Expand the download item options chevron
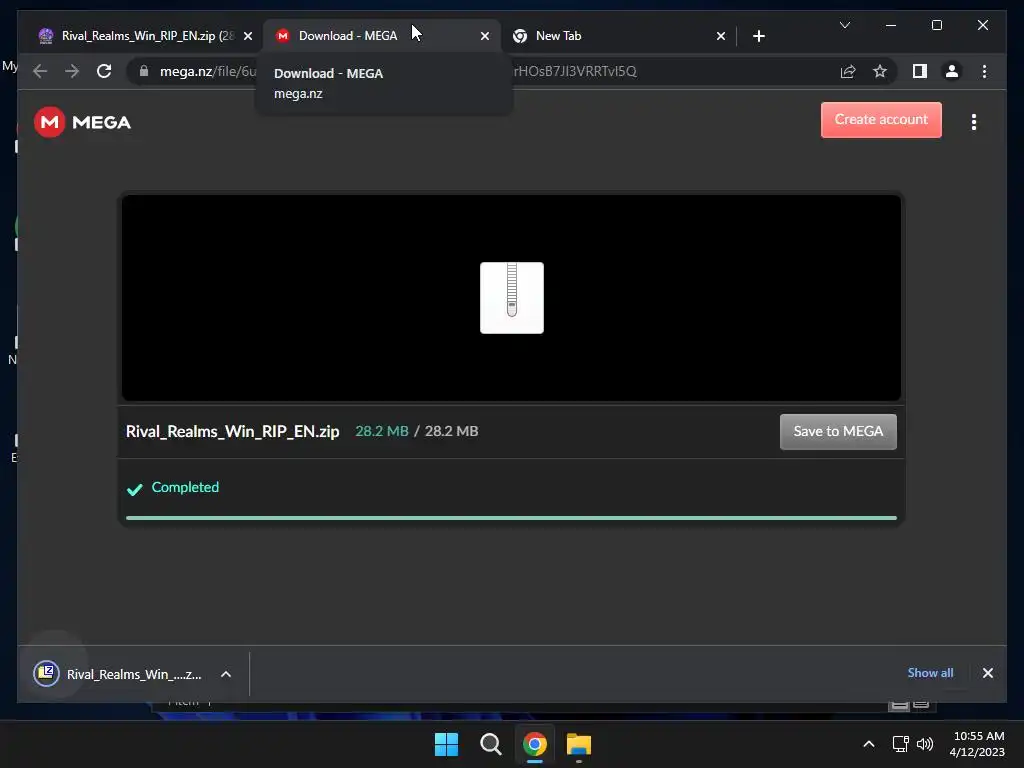 [226, 674]
